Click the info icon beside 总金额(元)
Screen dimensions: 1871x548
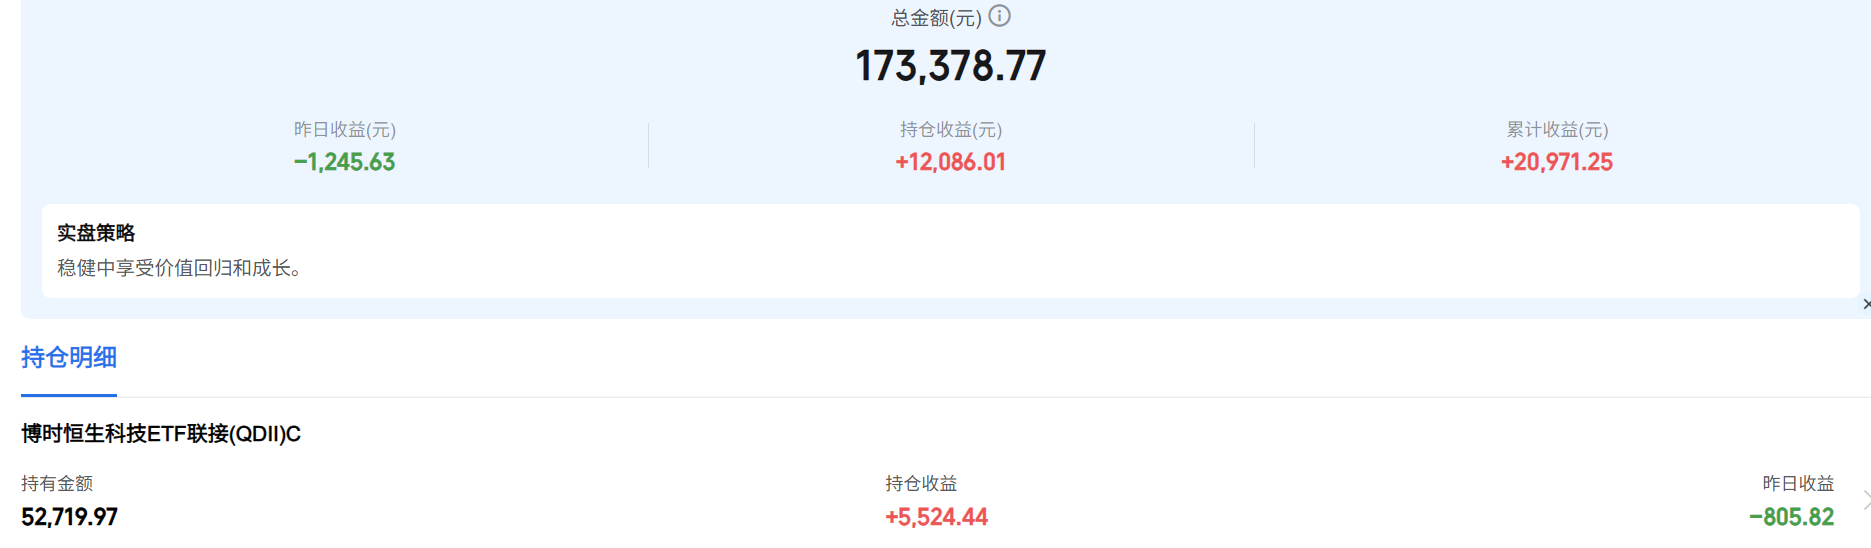[999, 16]
